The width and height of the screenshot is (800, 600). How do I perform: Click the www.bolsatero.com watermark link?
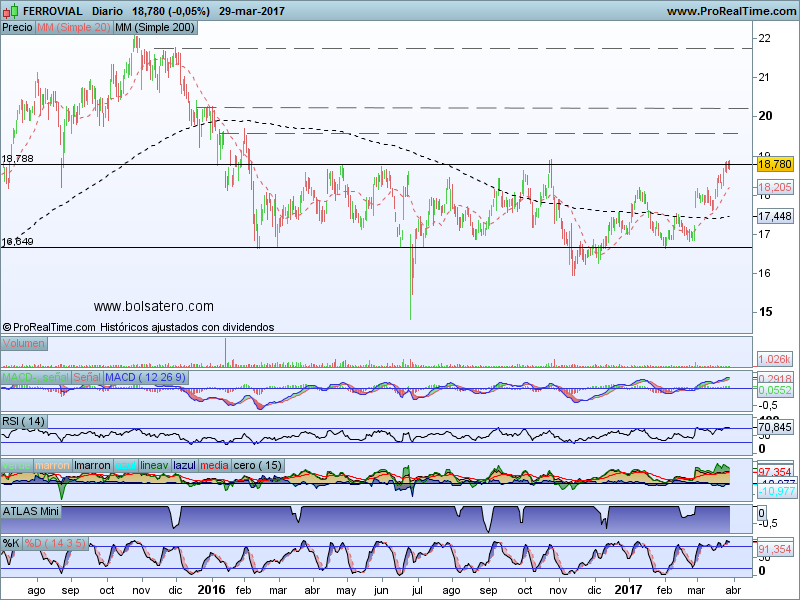153,306
